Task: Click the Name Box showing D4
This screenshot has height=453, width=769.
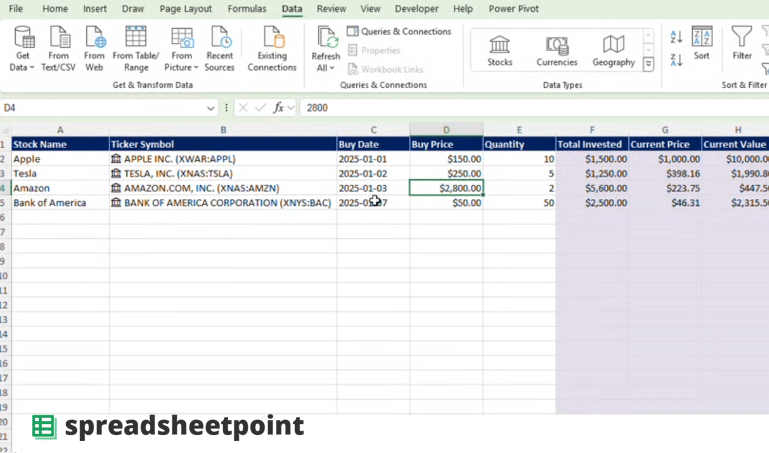Action: (x=102, y=108)
